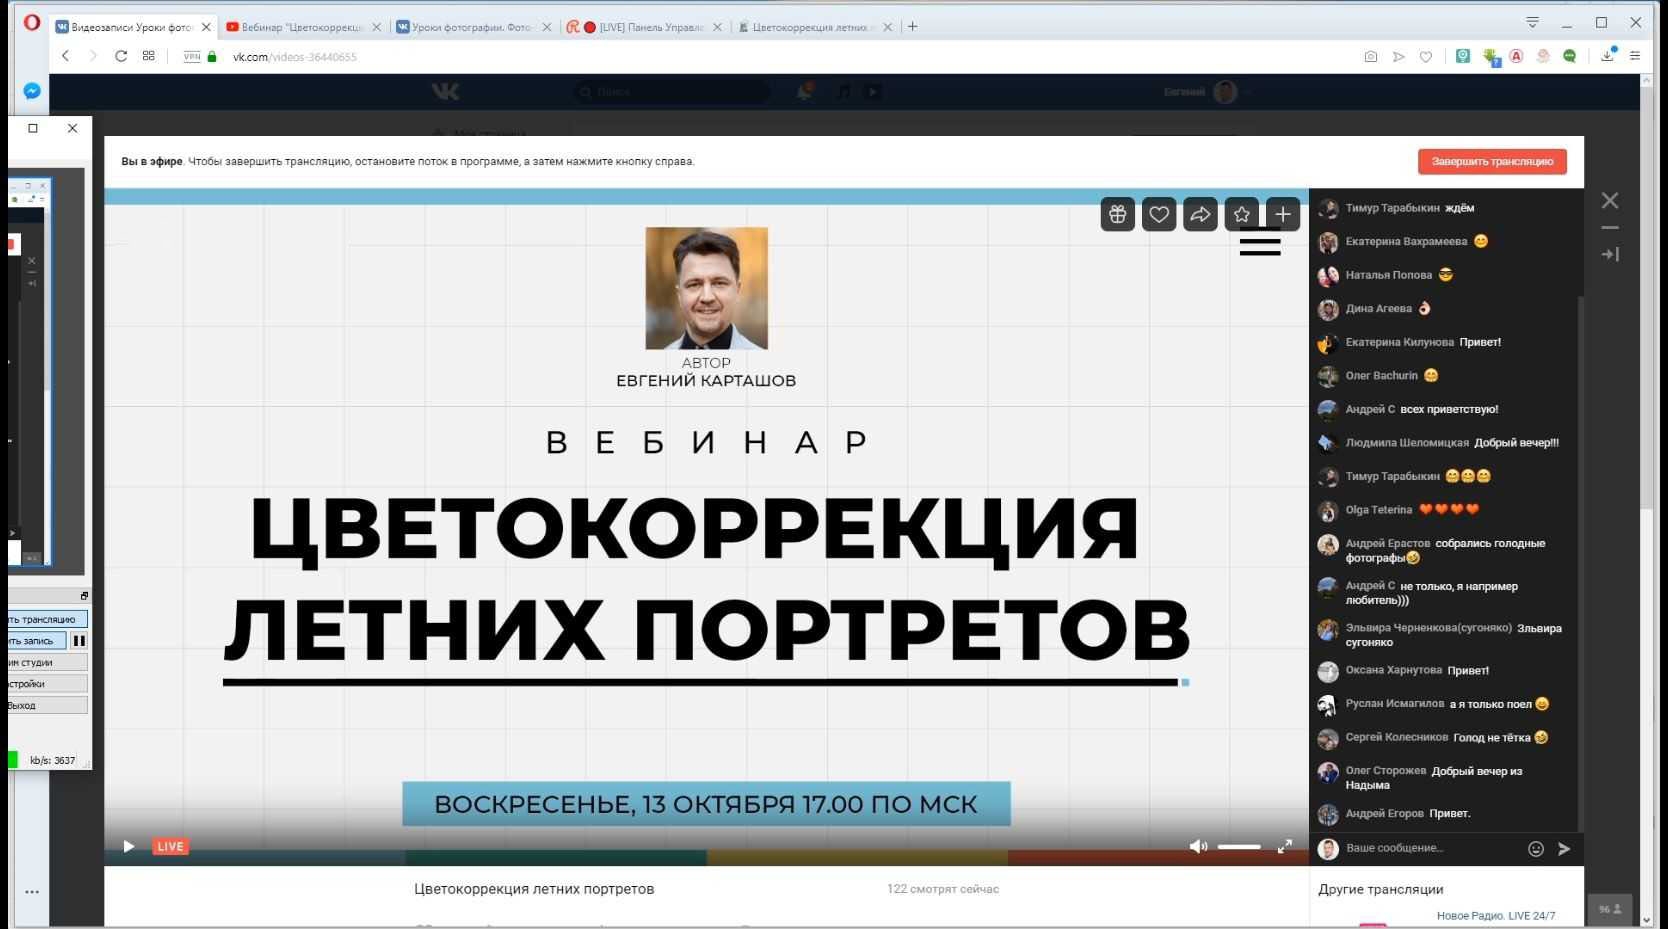Open the Новое Радио LIVE 24/7 broadcast
Screen dimensions: 1668x929
(x=1496, y=916)
